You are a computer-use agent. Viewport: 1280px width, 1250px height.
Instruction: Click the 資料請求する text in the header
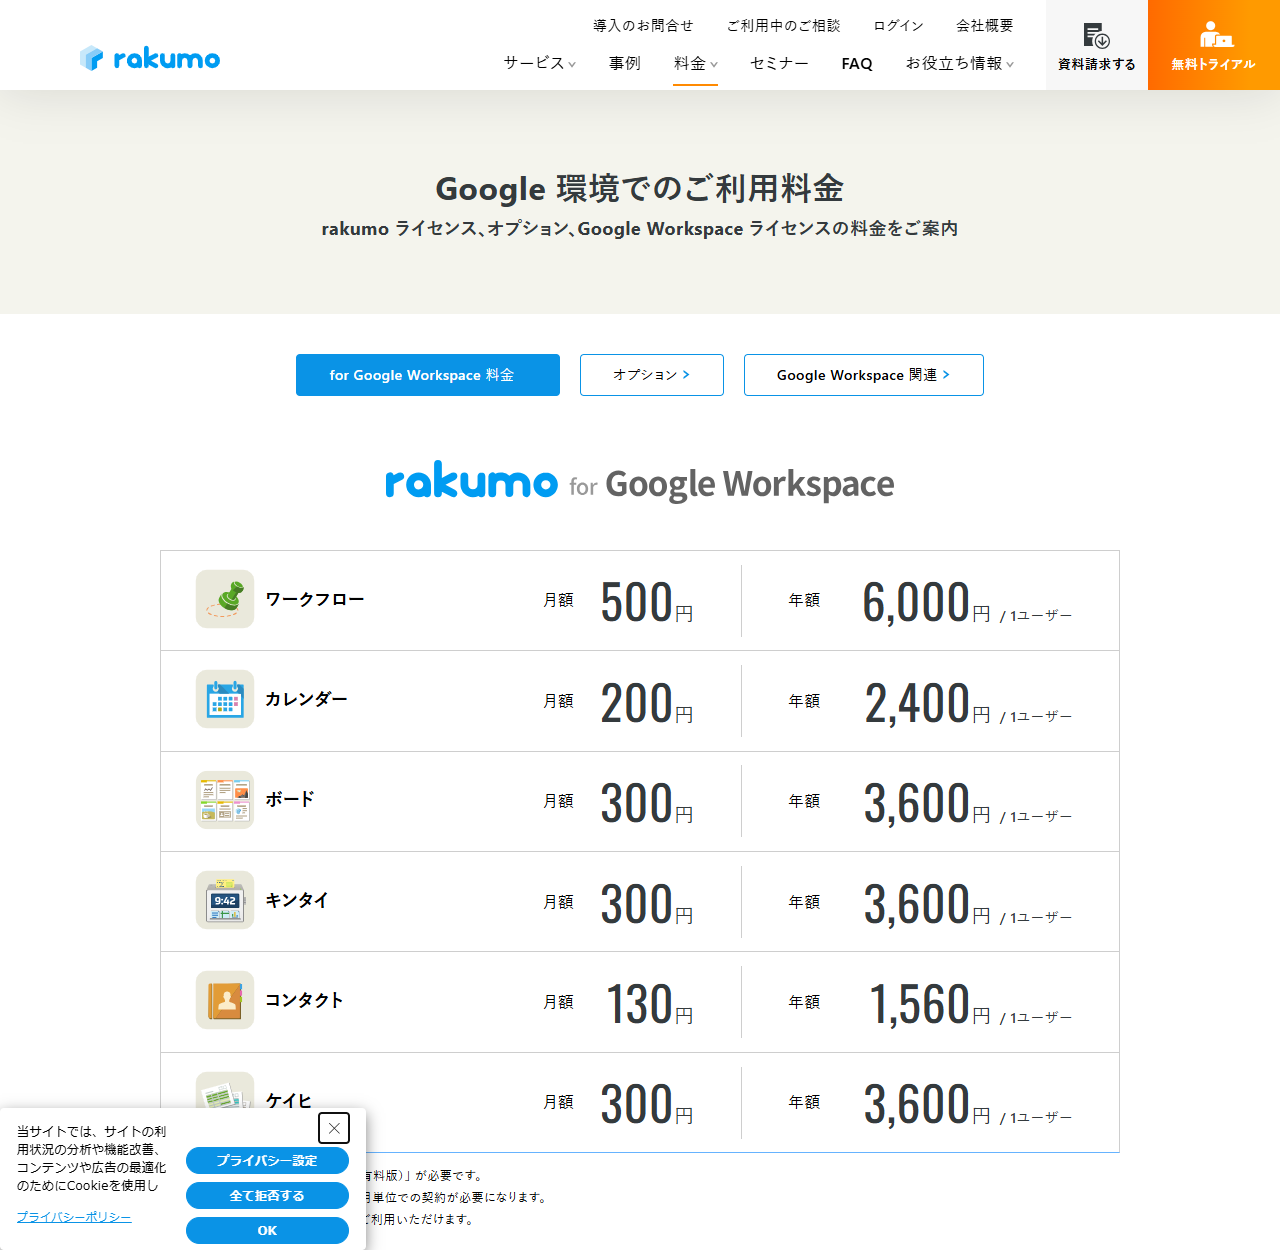point(1097,64)
